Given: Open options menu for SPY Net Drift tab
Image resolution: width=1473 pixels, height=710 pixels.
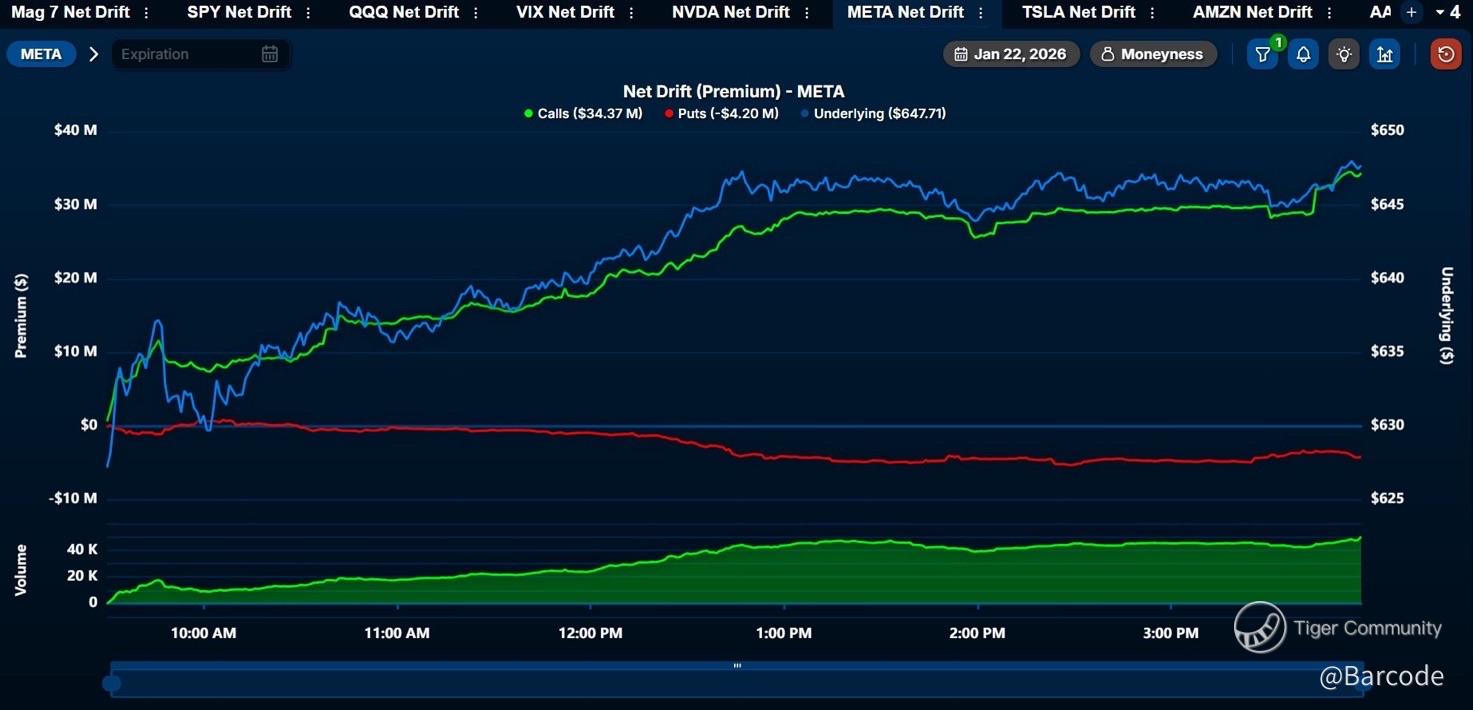Looking at the screenshot, I should [x=308, y=13].
